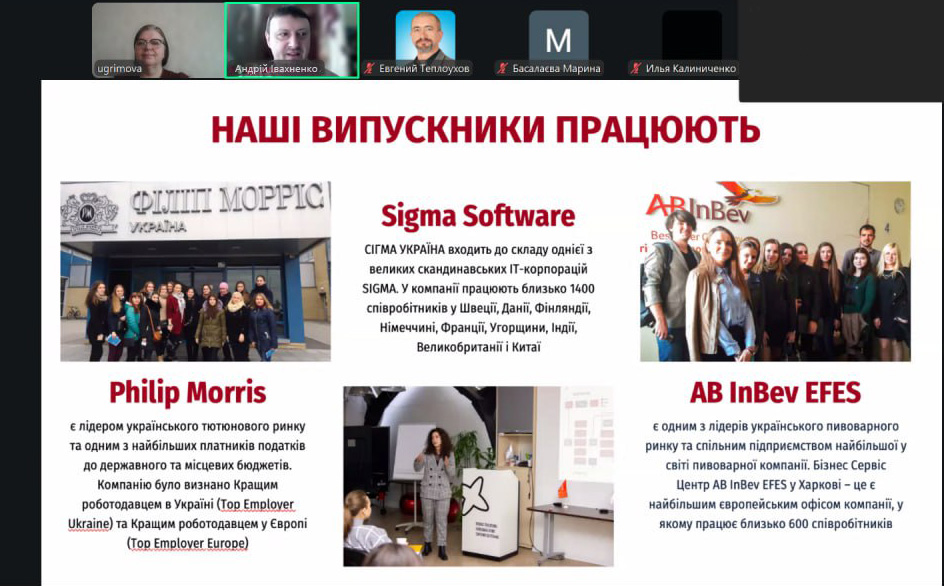Open the presenter at podium photo
944x586 pixels.
coord(479,476)
